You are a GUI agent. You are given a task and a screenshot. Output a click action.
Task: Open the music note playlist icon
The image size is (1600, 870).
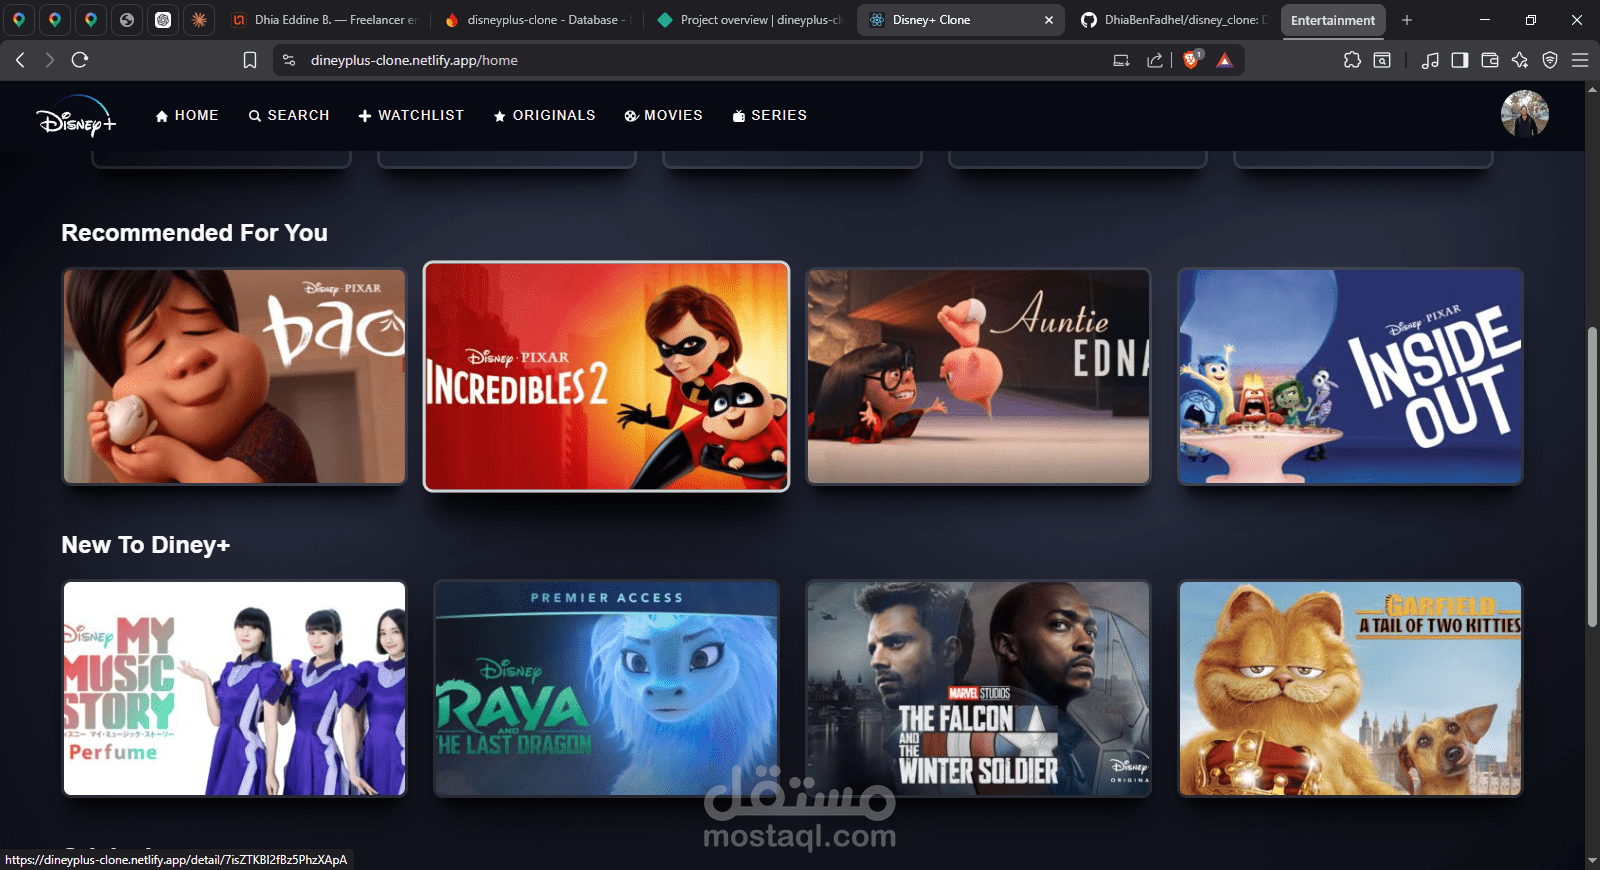[1430, 60]
